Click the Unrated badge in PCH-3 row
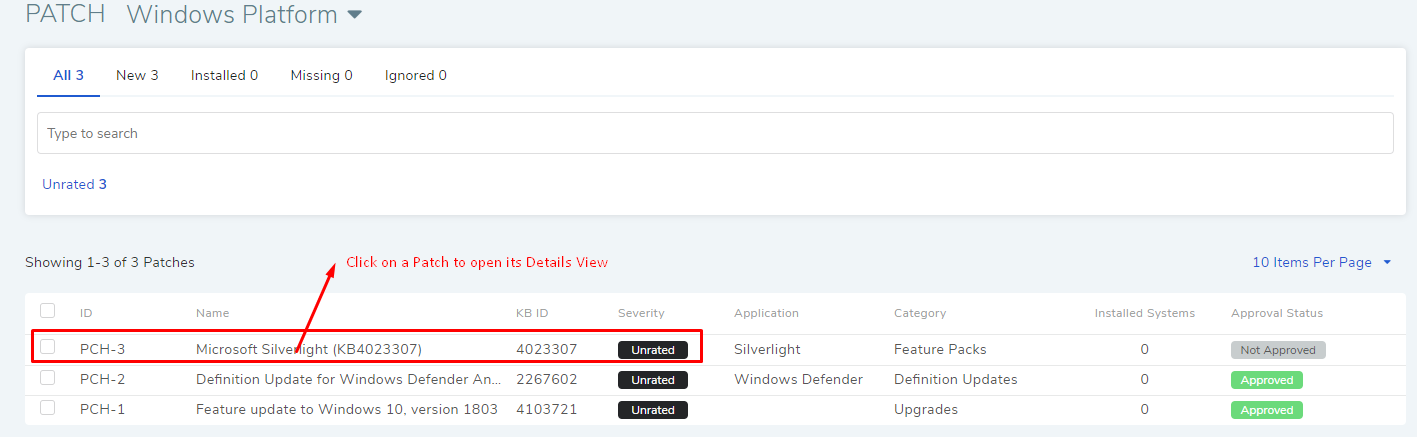Image resolution: width=1417 pixels, height=437 pixels. coord(653,350)
